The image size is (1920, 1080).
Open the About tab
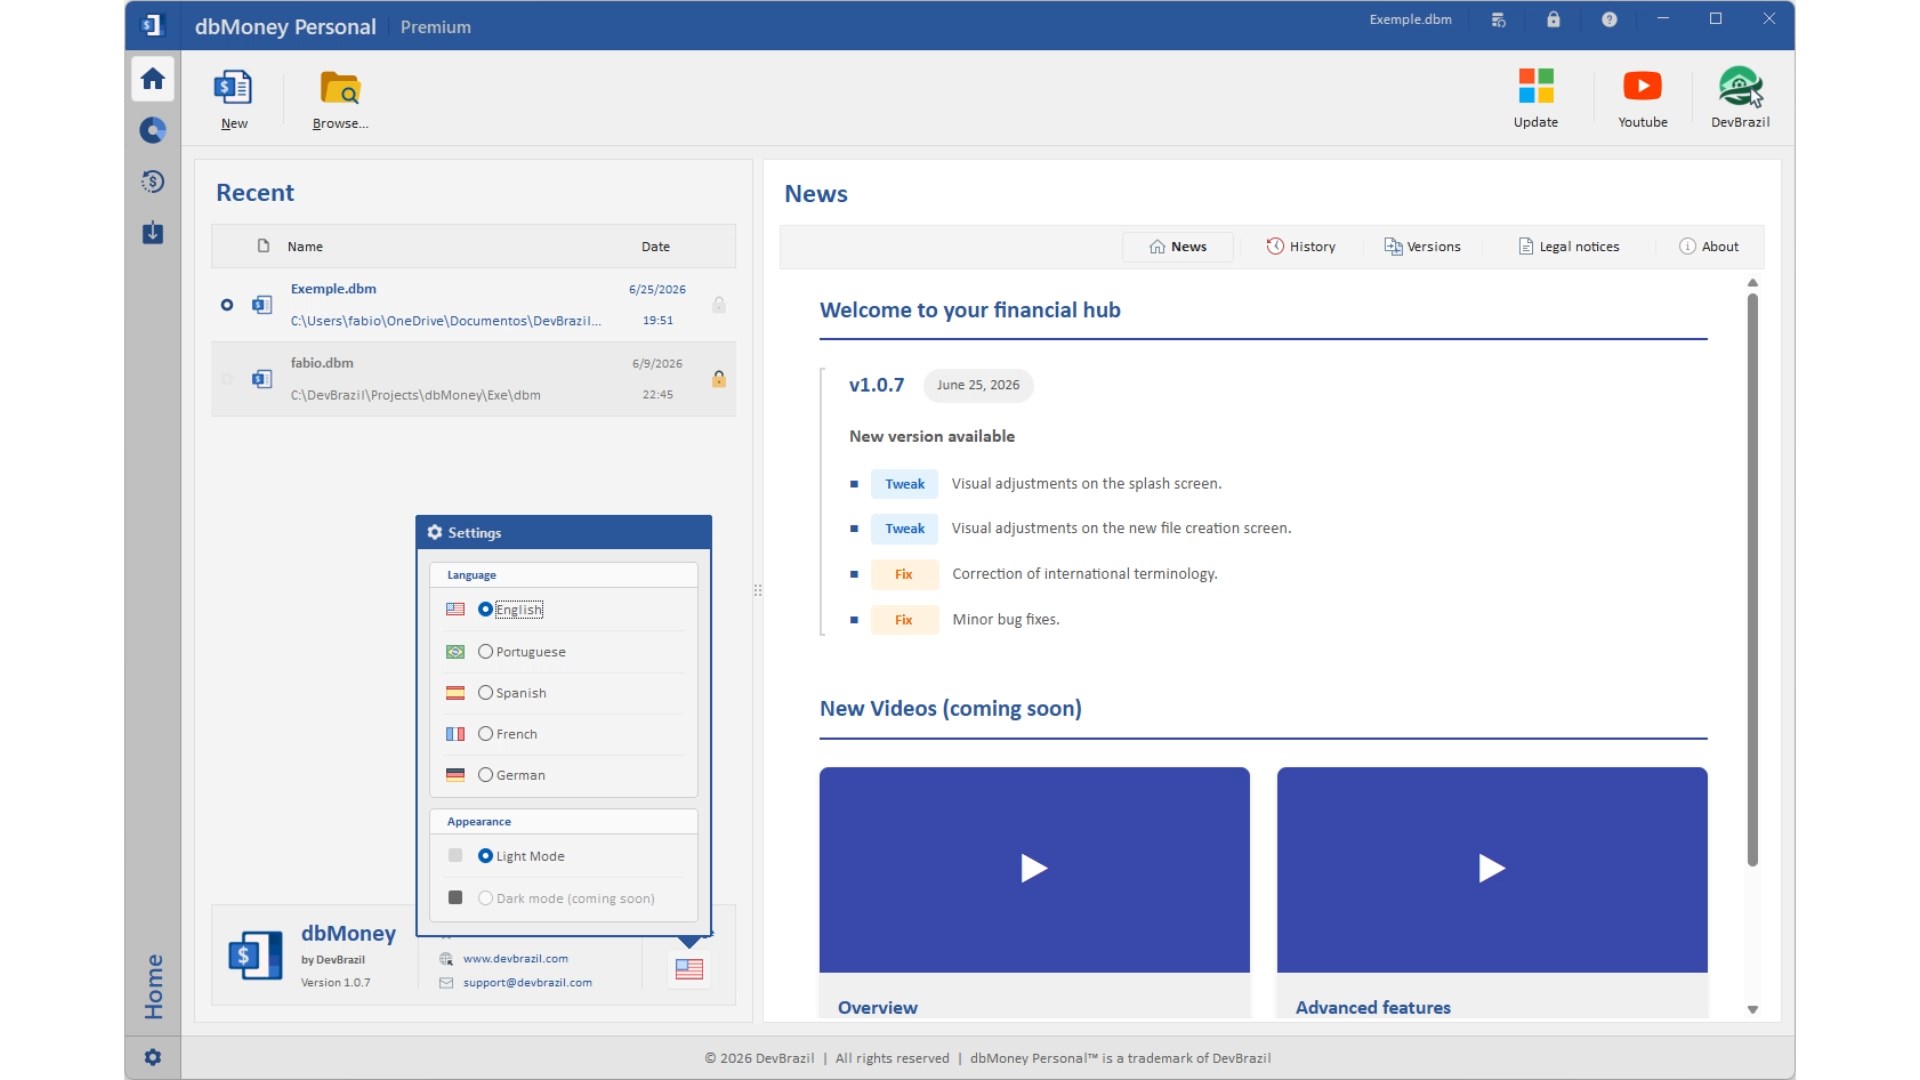1709,247
